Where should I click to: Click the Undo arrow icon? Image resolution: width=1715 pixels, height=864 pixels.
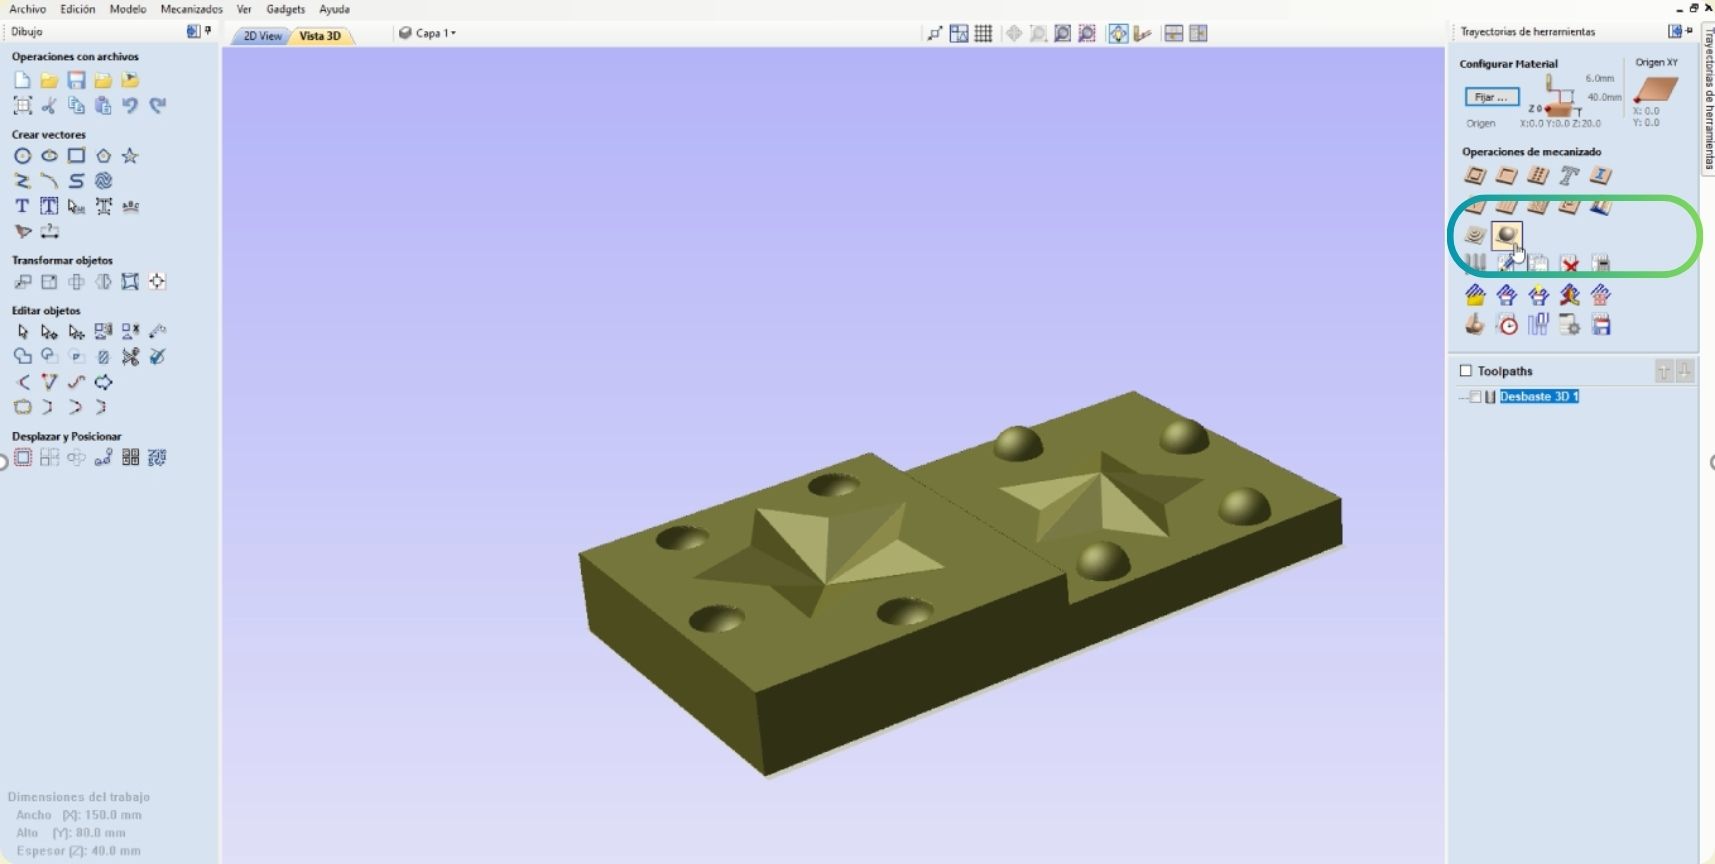pos(130,105)
